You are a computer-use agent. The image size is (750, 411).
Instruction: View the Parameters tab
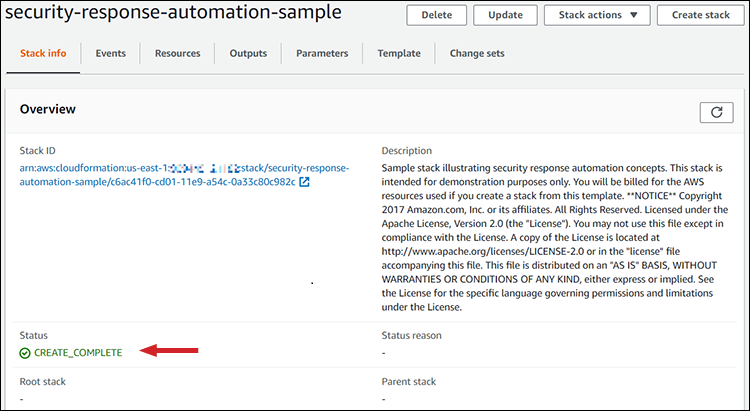322,53
